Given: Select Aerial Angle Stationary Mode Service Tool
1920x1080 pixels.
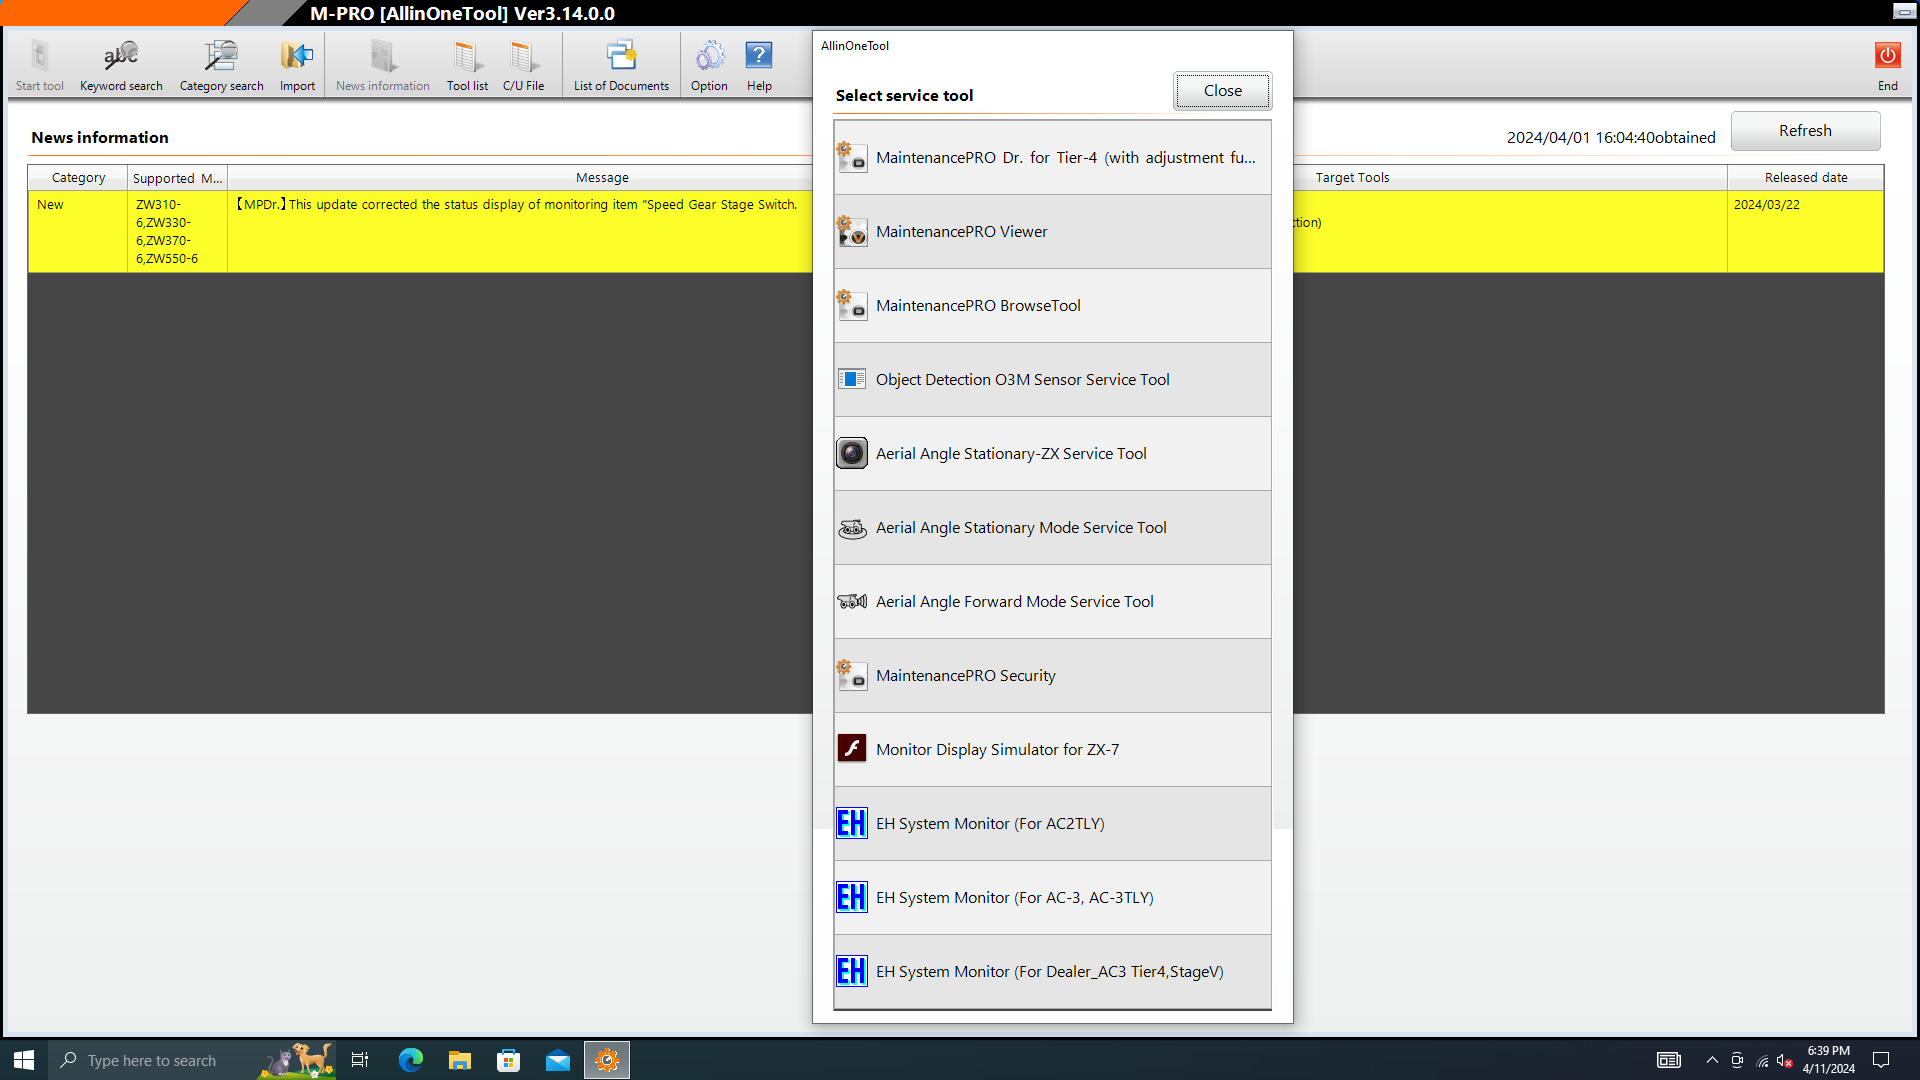Looking at the screenshot, I should click(1052, 528).
